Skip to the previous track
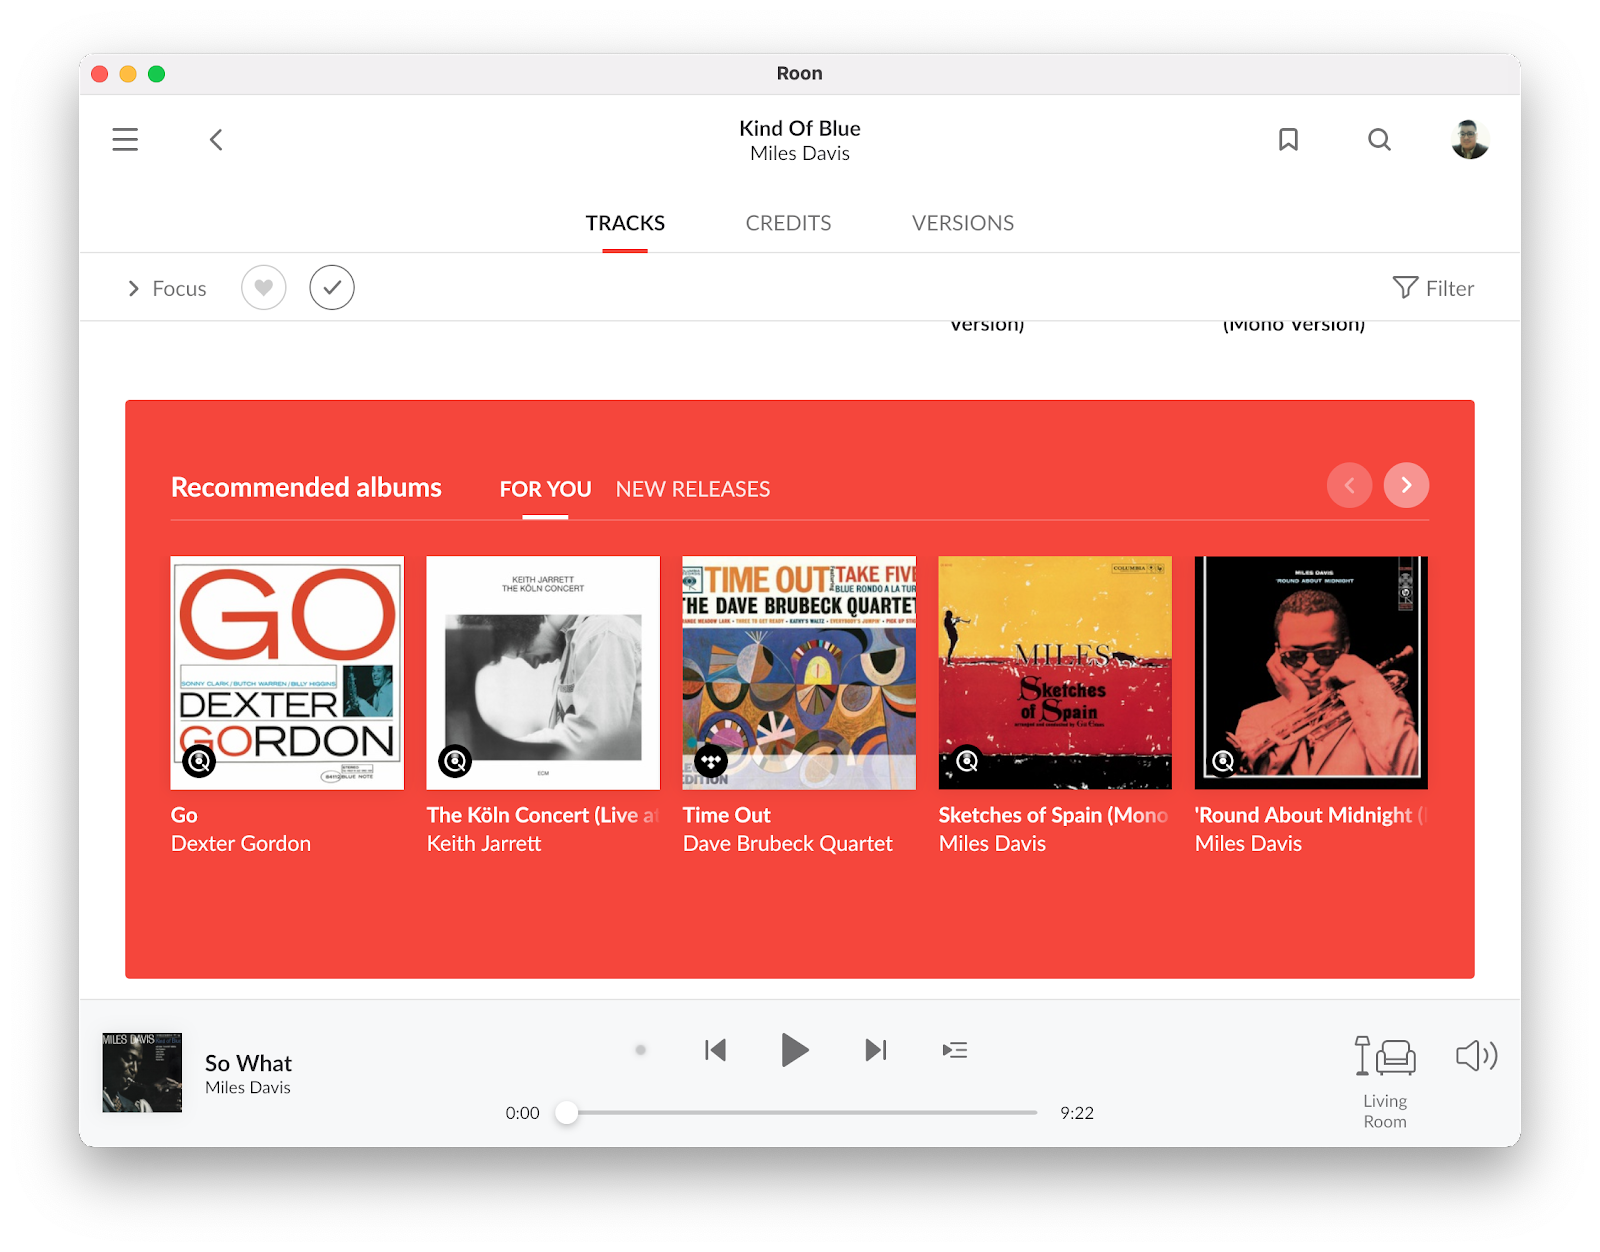This screenshot has width=1600, height=1252. 715,1050
